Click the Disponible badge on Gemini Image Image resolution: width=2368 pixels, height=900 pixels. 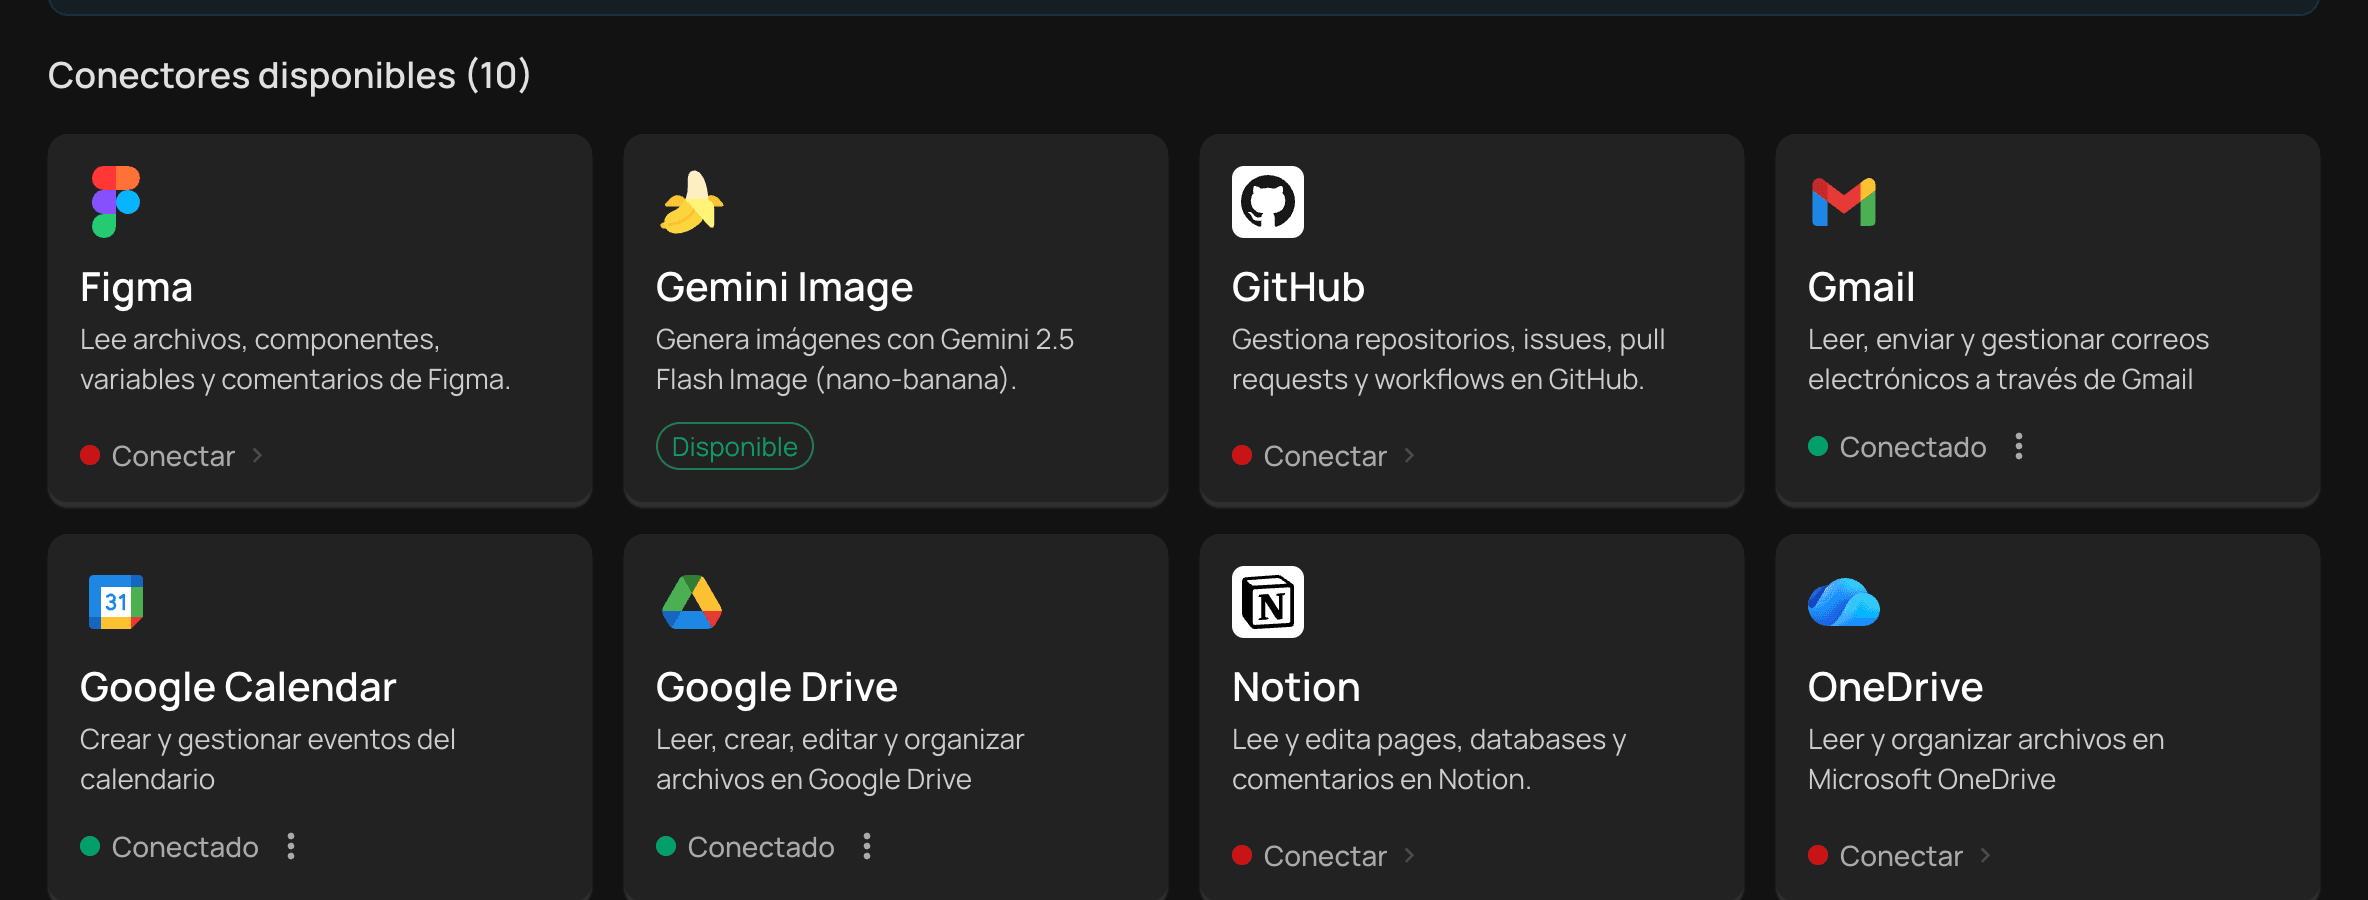click(735, 446)
